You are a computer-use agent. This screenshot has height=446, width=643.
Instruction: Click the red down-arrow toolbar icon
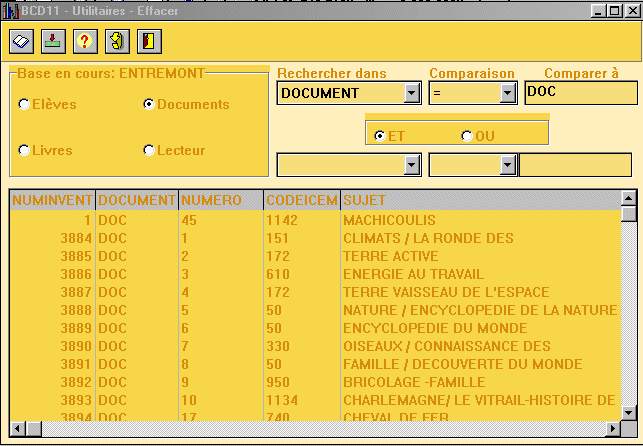coord(54,41)
